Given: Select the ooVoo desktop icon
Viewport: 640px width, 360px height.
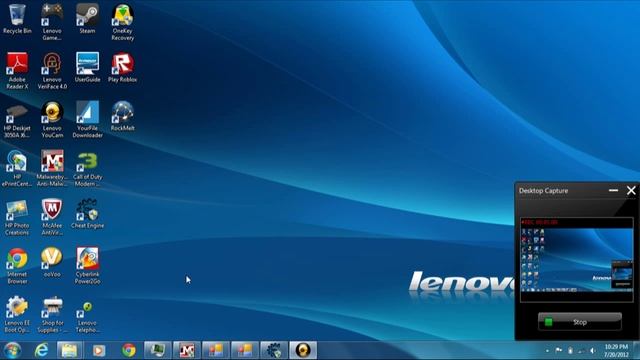Looking at the screenshot, I should point(52,262).
